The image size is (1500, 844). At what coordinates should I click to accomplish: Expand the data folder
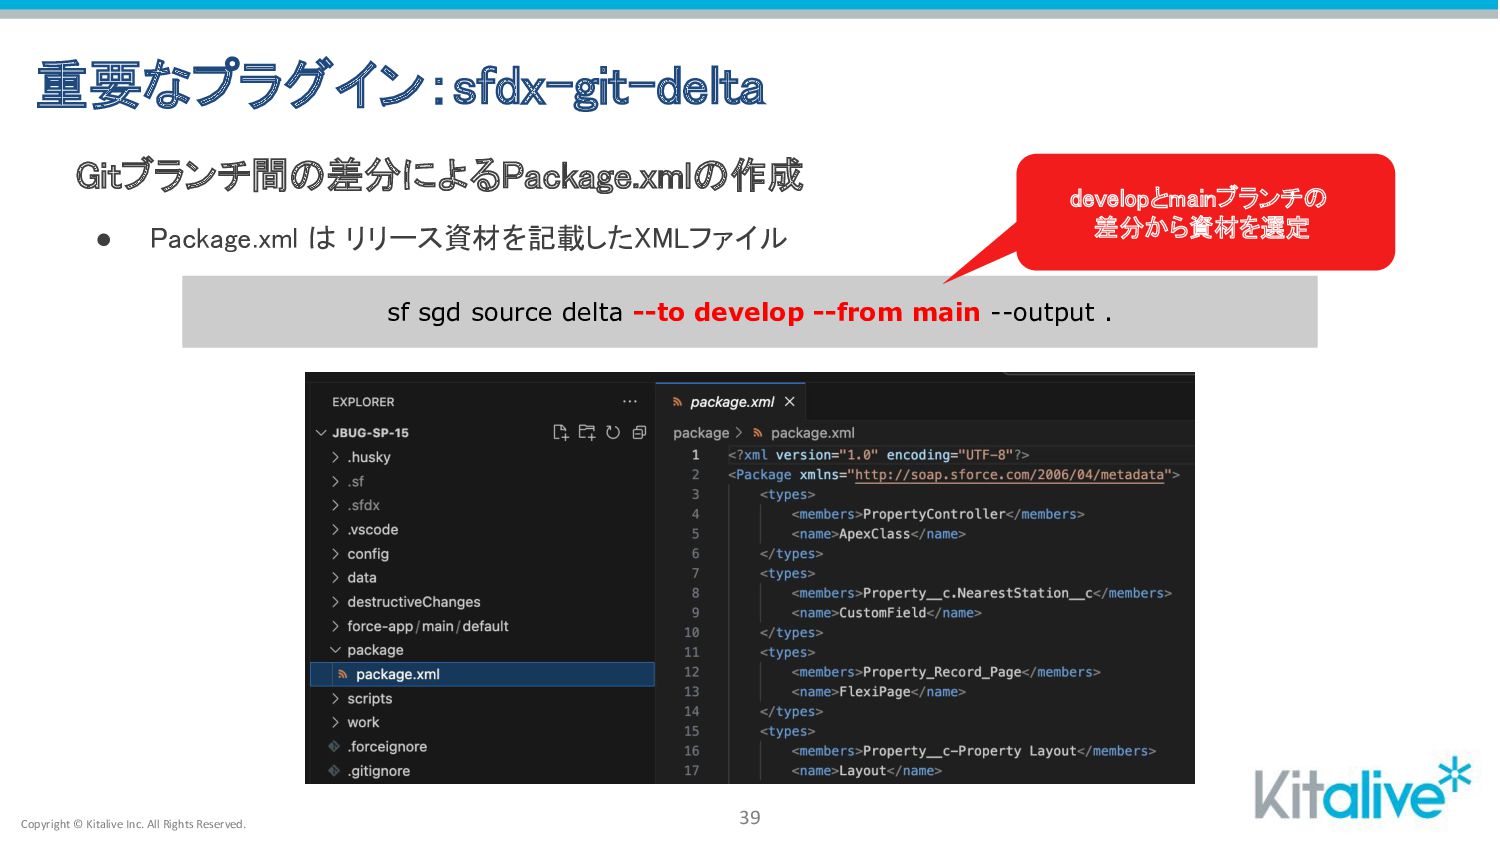pyautogui.click(x=336, y=577)
